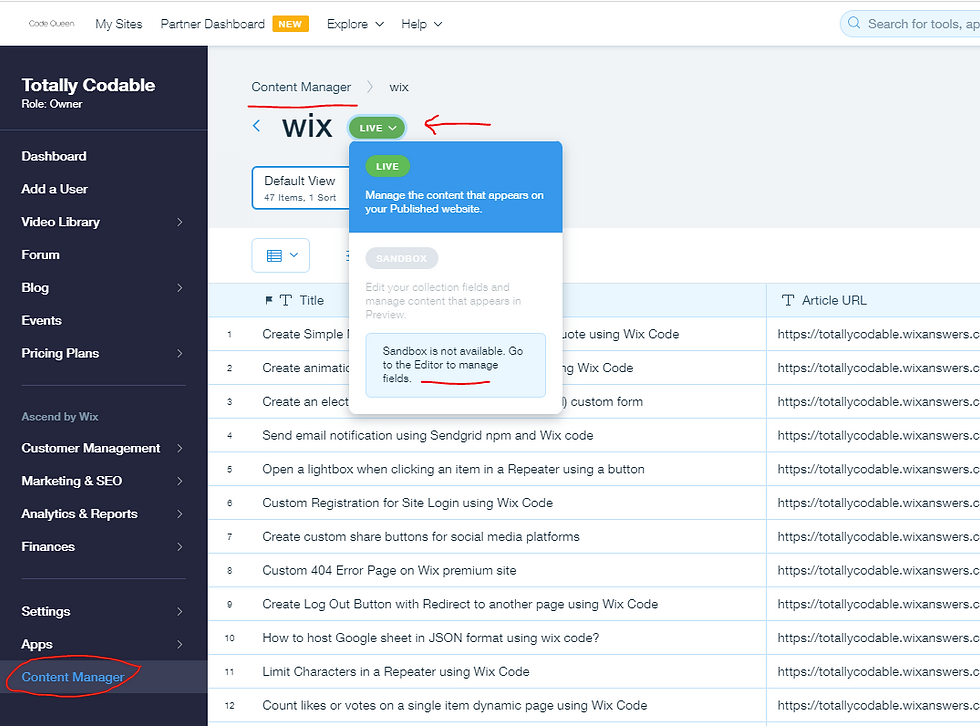The height and width of the screenshot is (726, 980).
Task: Click the Content Manager breadcrumb link
Action: coord(301,87)
